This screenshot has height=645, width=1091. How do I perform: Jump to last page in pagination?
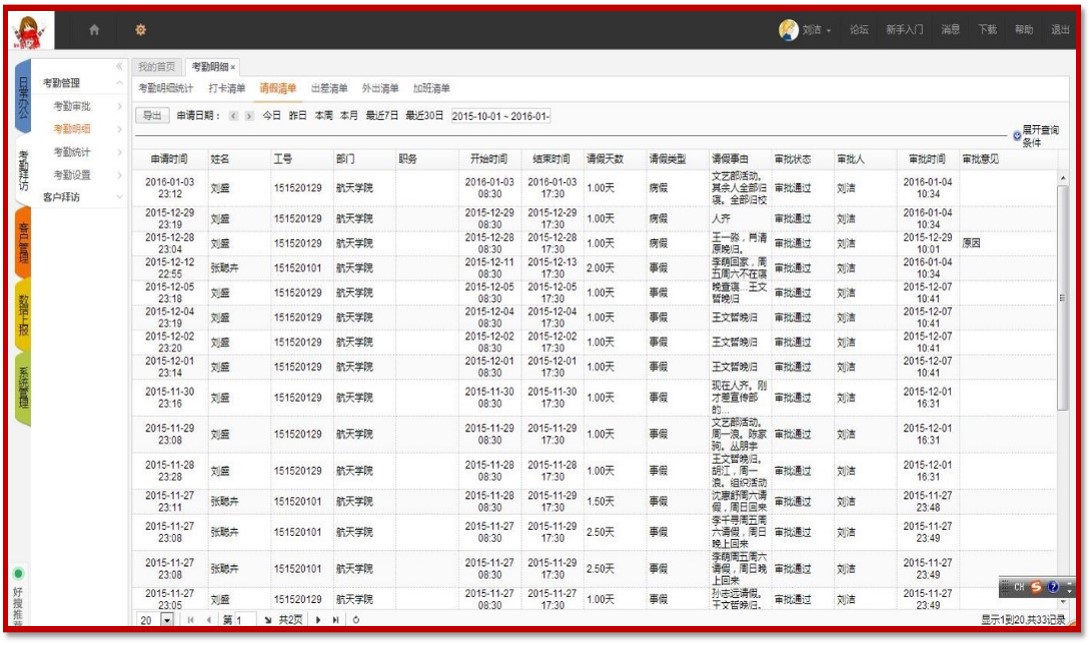click(337, 620)
